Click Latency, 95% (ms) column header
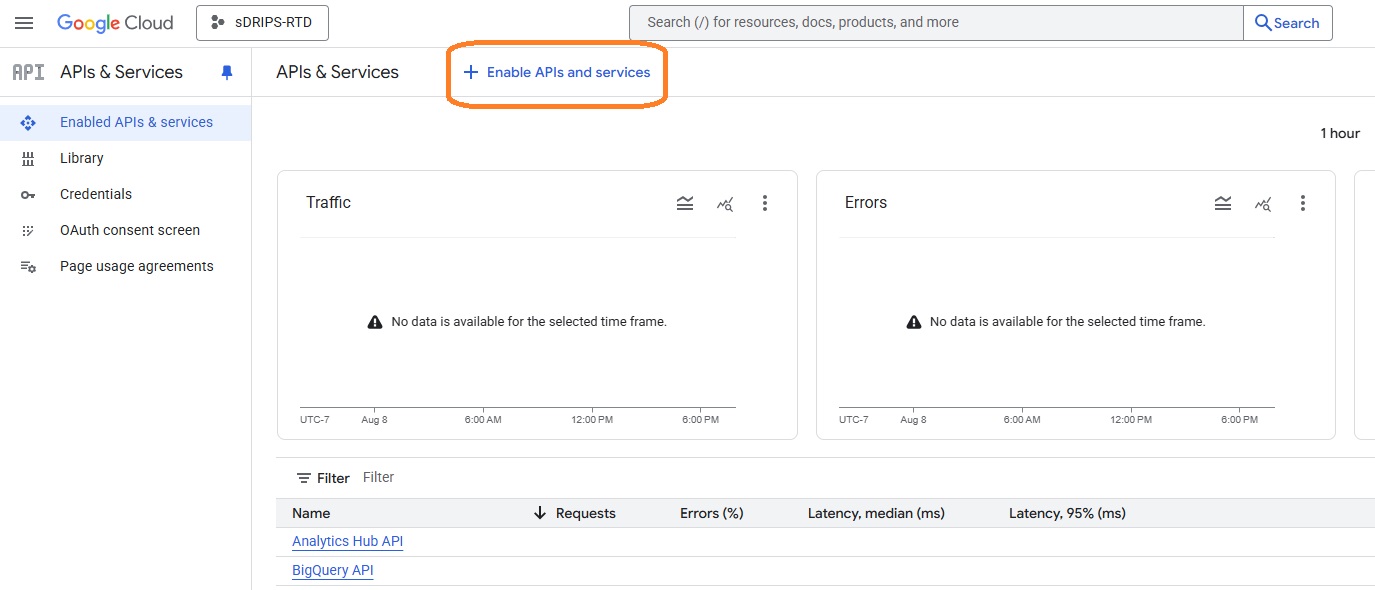Image resolution: width=1375 pixels, height=590 pixels. (1067, 513)
